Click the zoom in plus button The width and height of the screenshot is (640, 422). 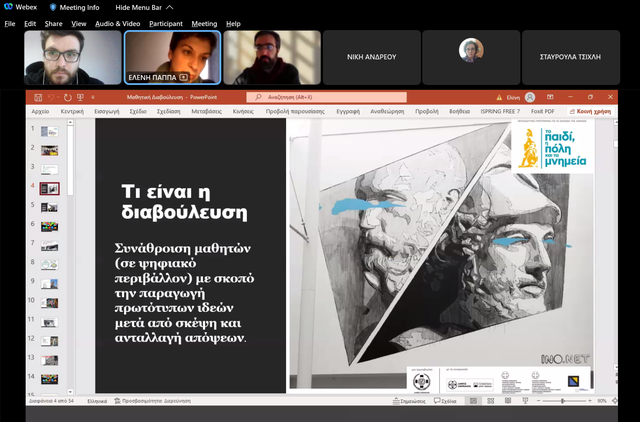590,401
